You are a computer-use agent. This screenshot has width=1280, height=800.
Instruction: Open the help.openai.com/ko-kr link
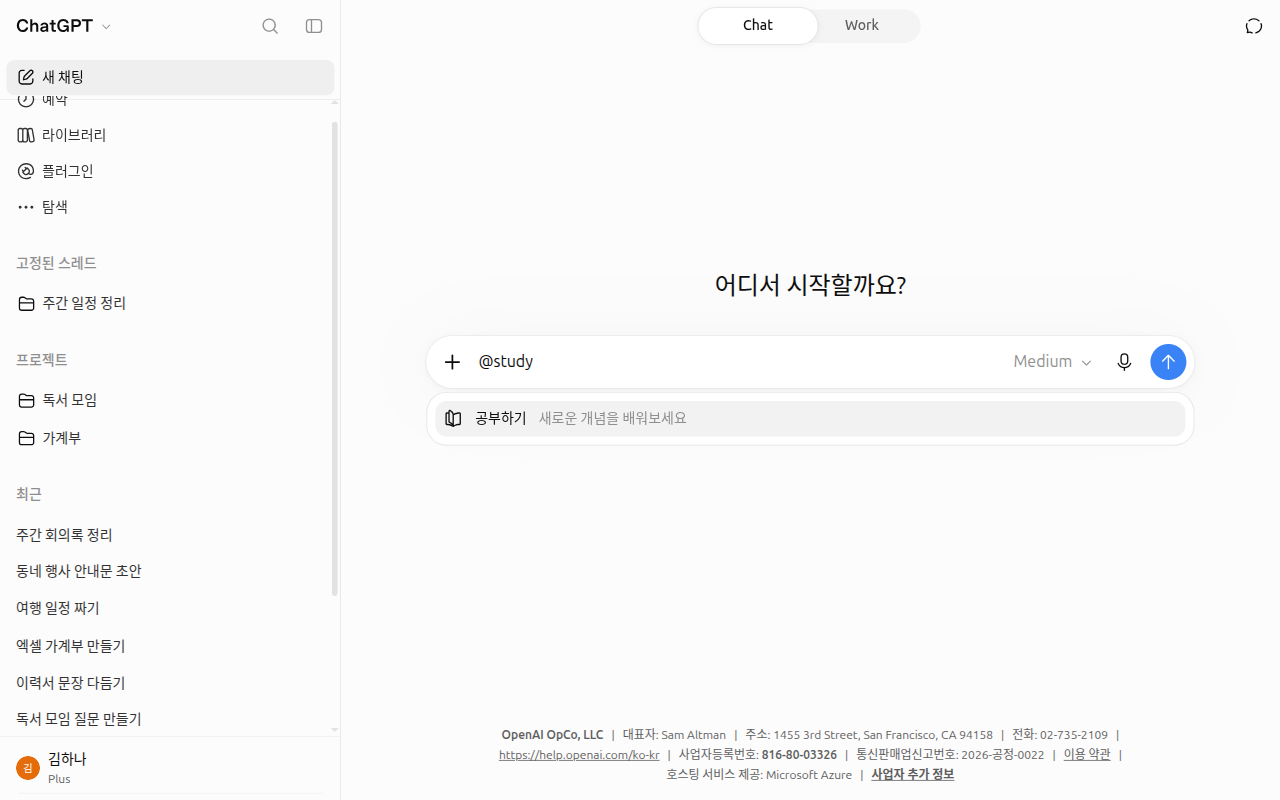pyautogui.click(x=579, y=755)
